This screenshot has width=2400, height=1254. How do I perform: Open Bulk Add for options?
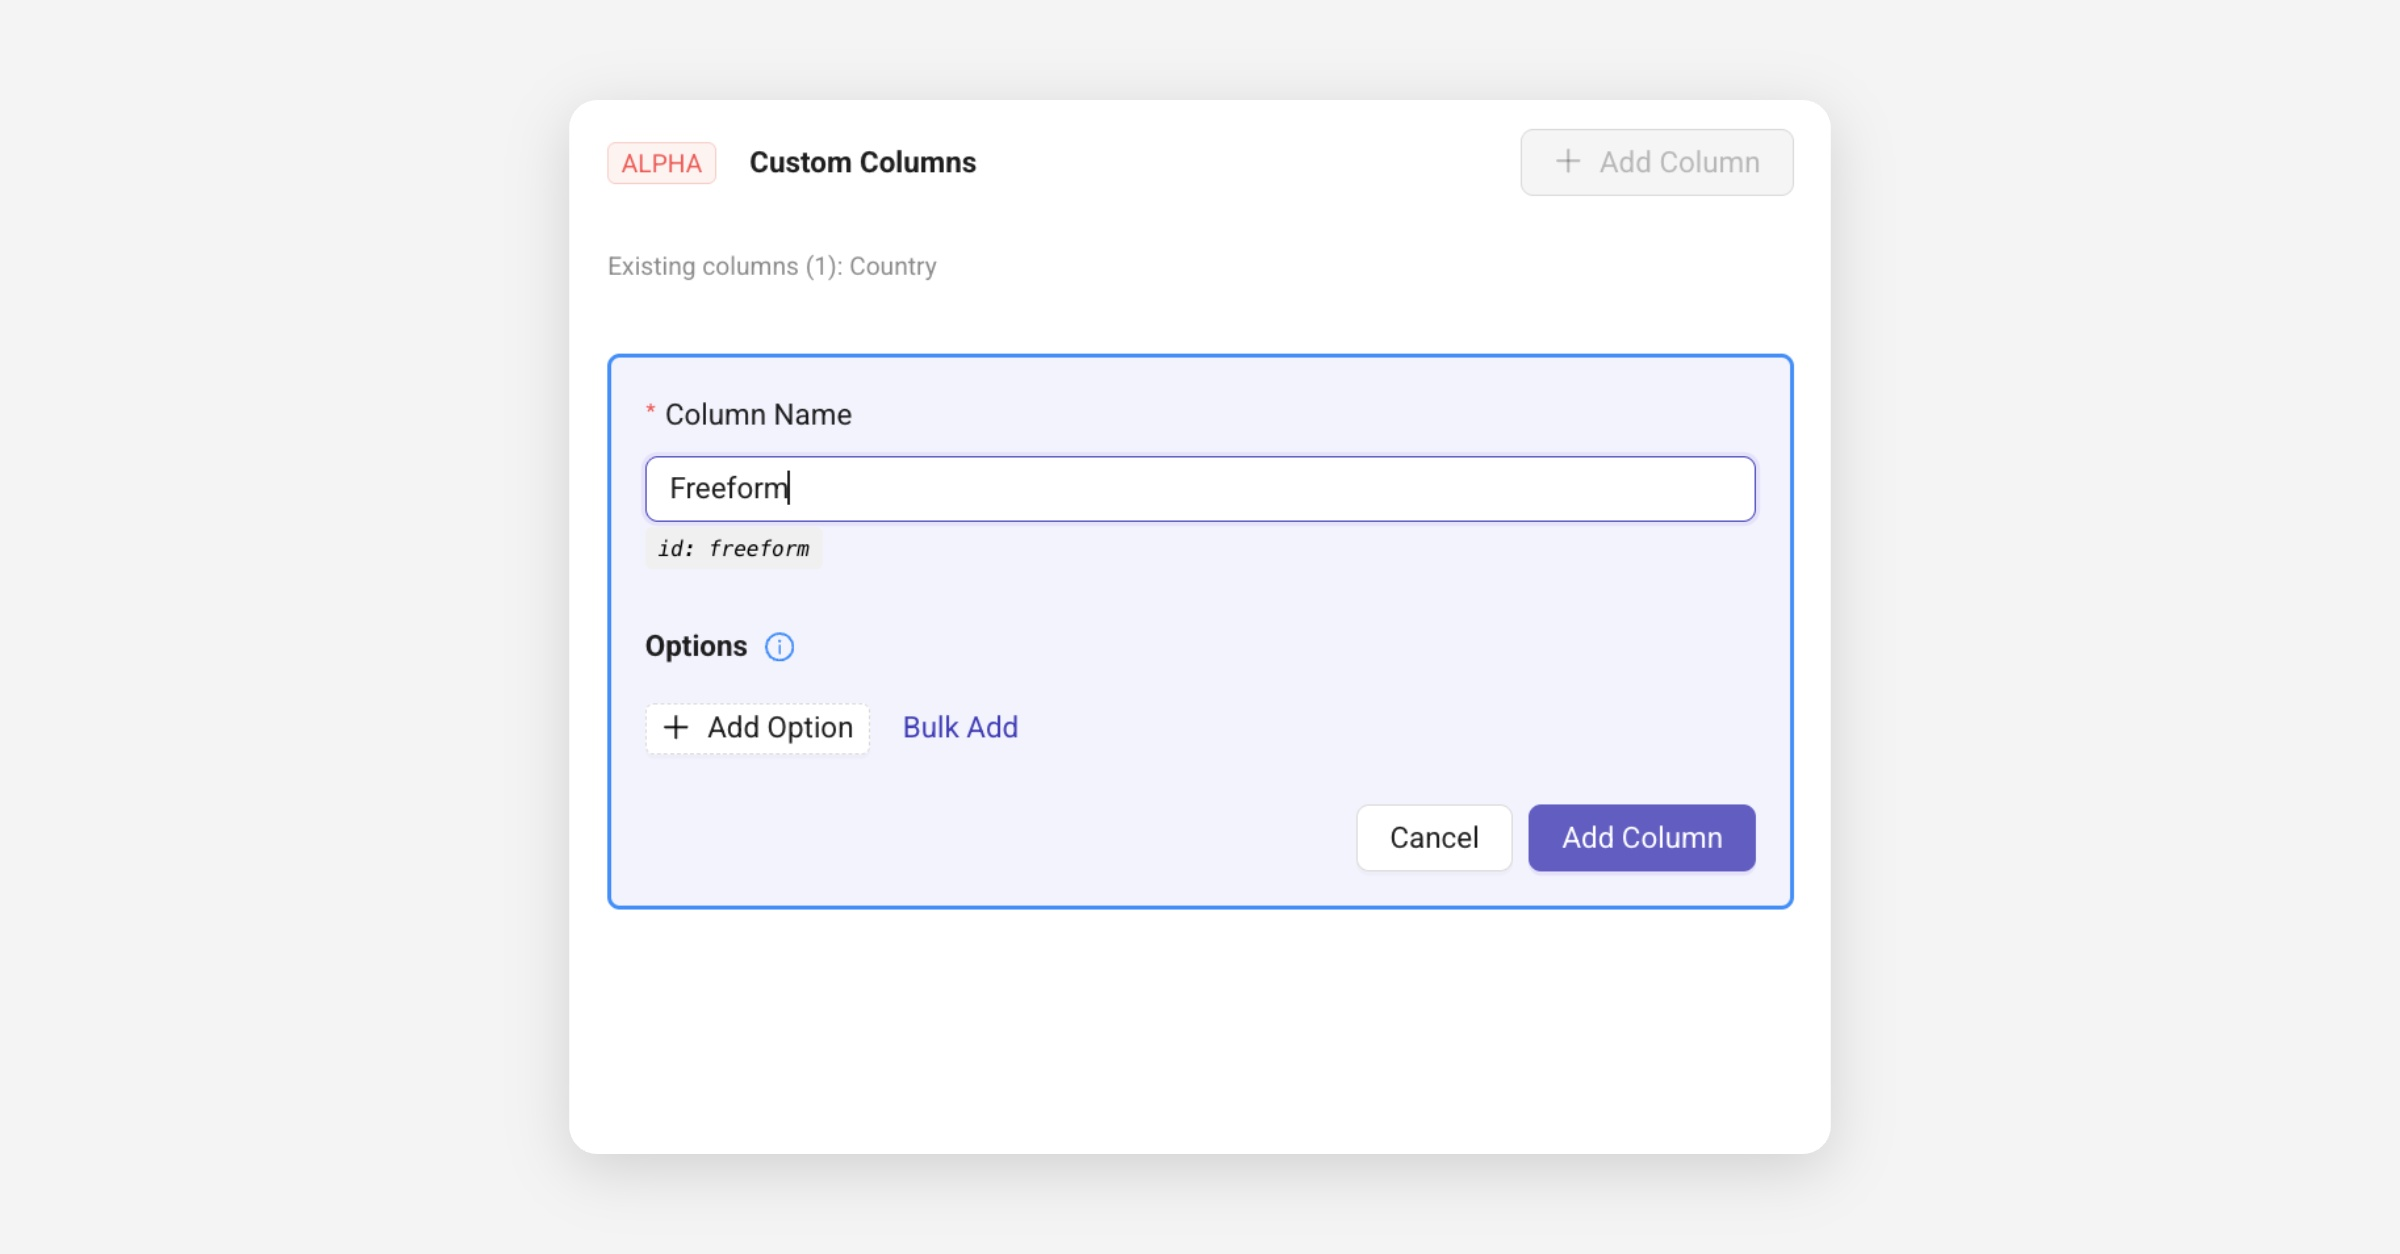tap(960, 727)
